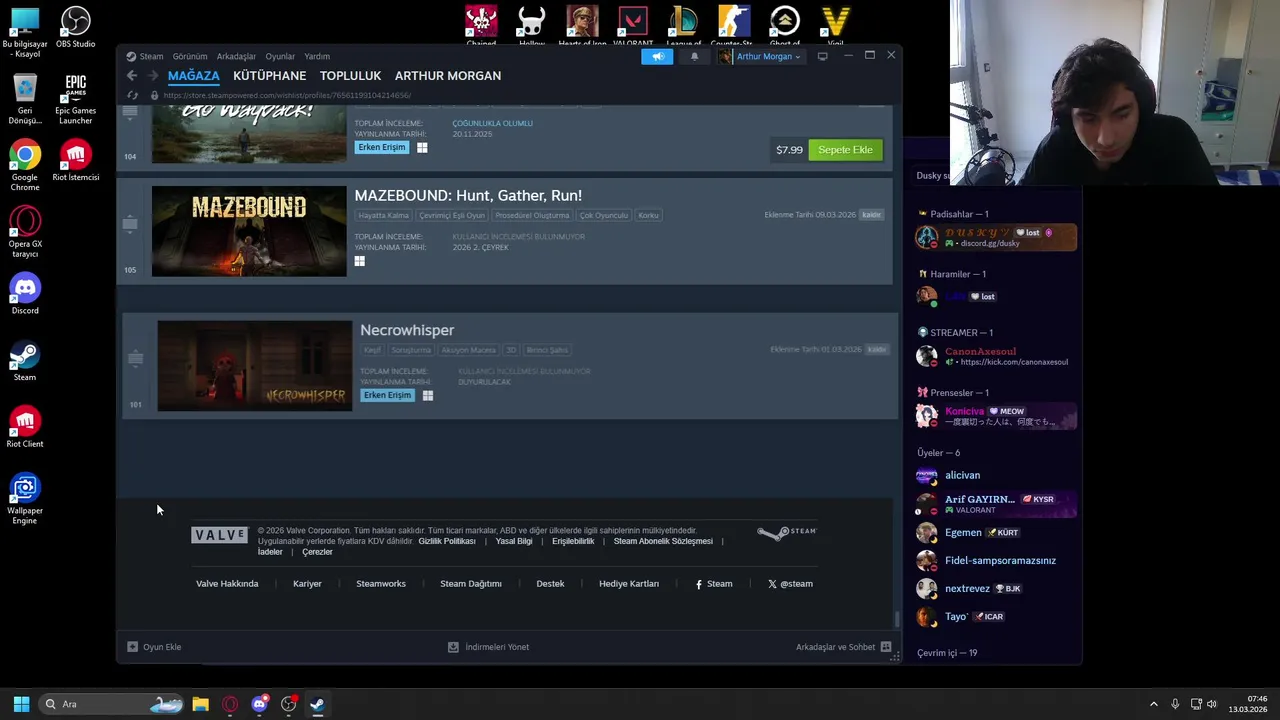The width and height of the screenshot is (1280, 720).
Task: Open Opera GX desktop shortcut
Action: 25,232
